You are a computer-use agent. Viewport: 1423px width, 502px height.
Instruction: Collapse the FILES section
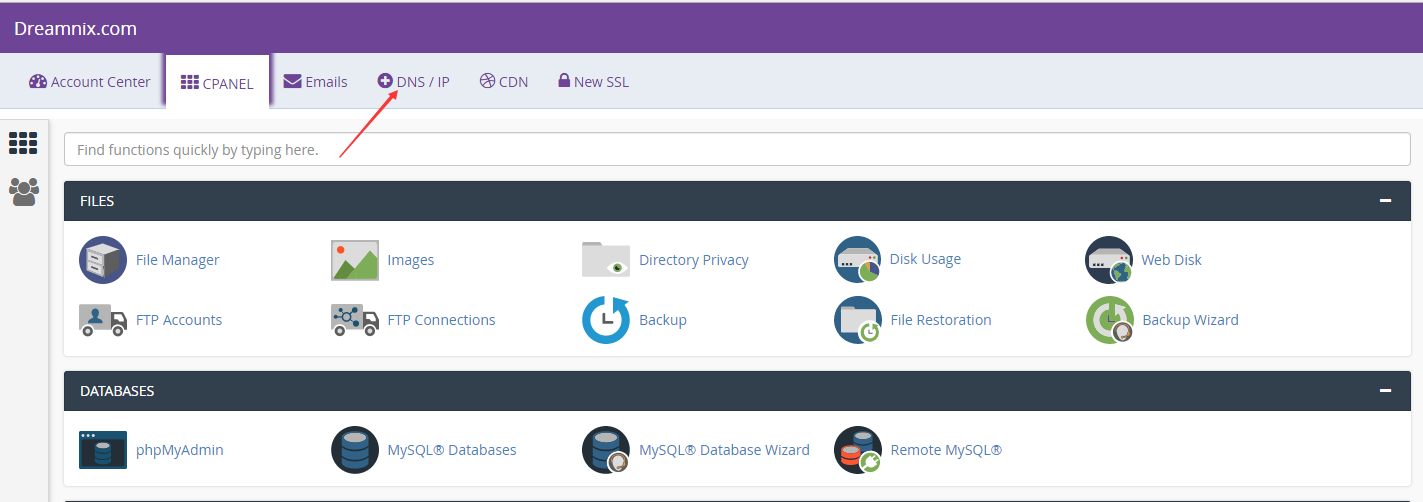coord(1385,201)
